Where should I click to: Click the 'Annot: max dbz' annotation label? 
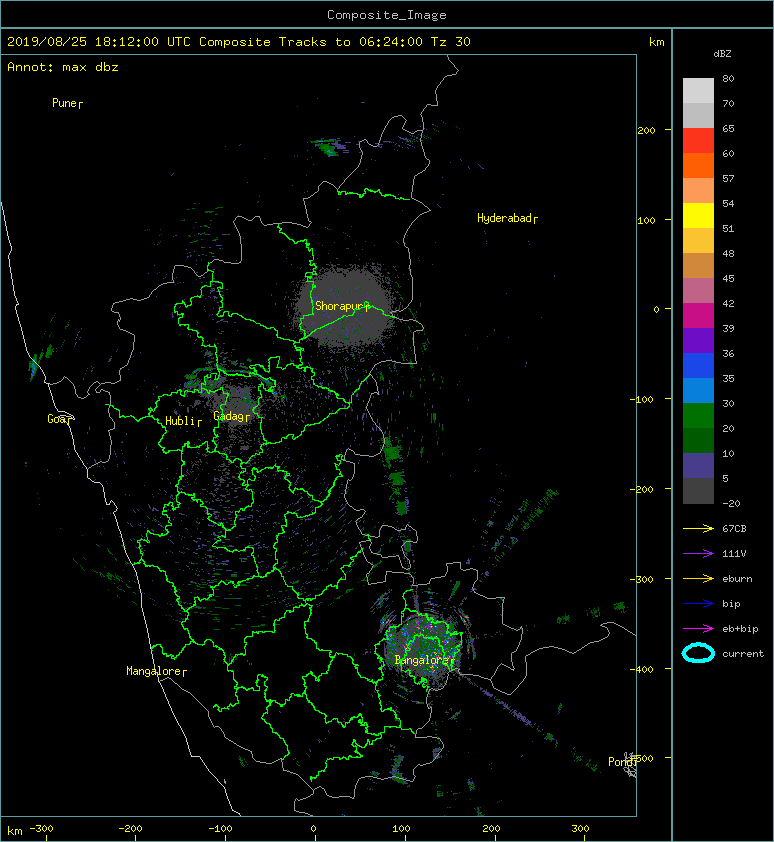(x=63, y=67)
